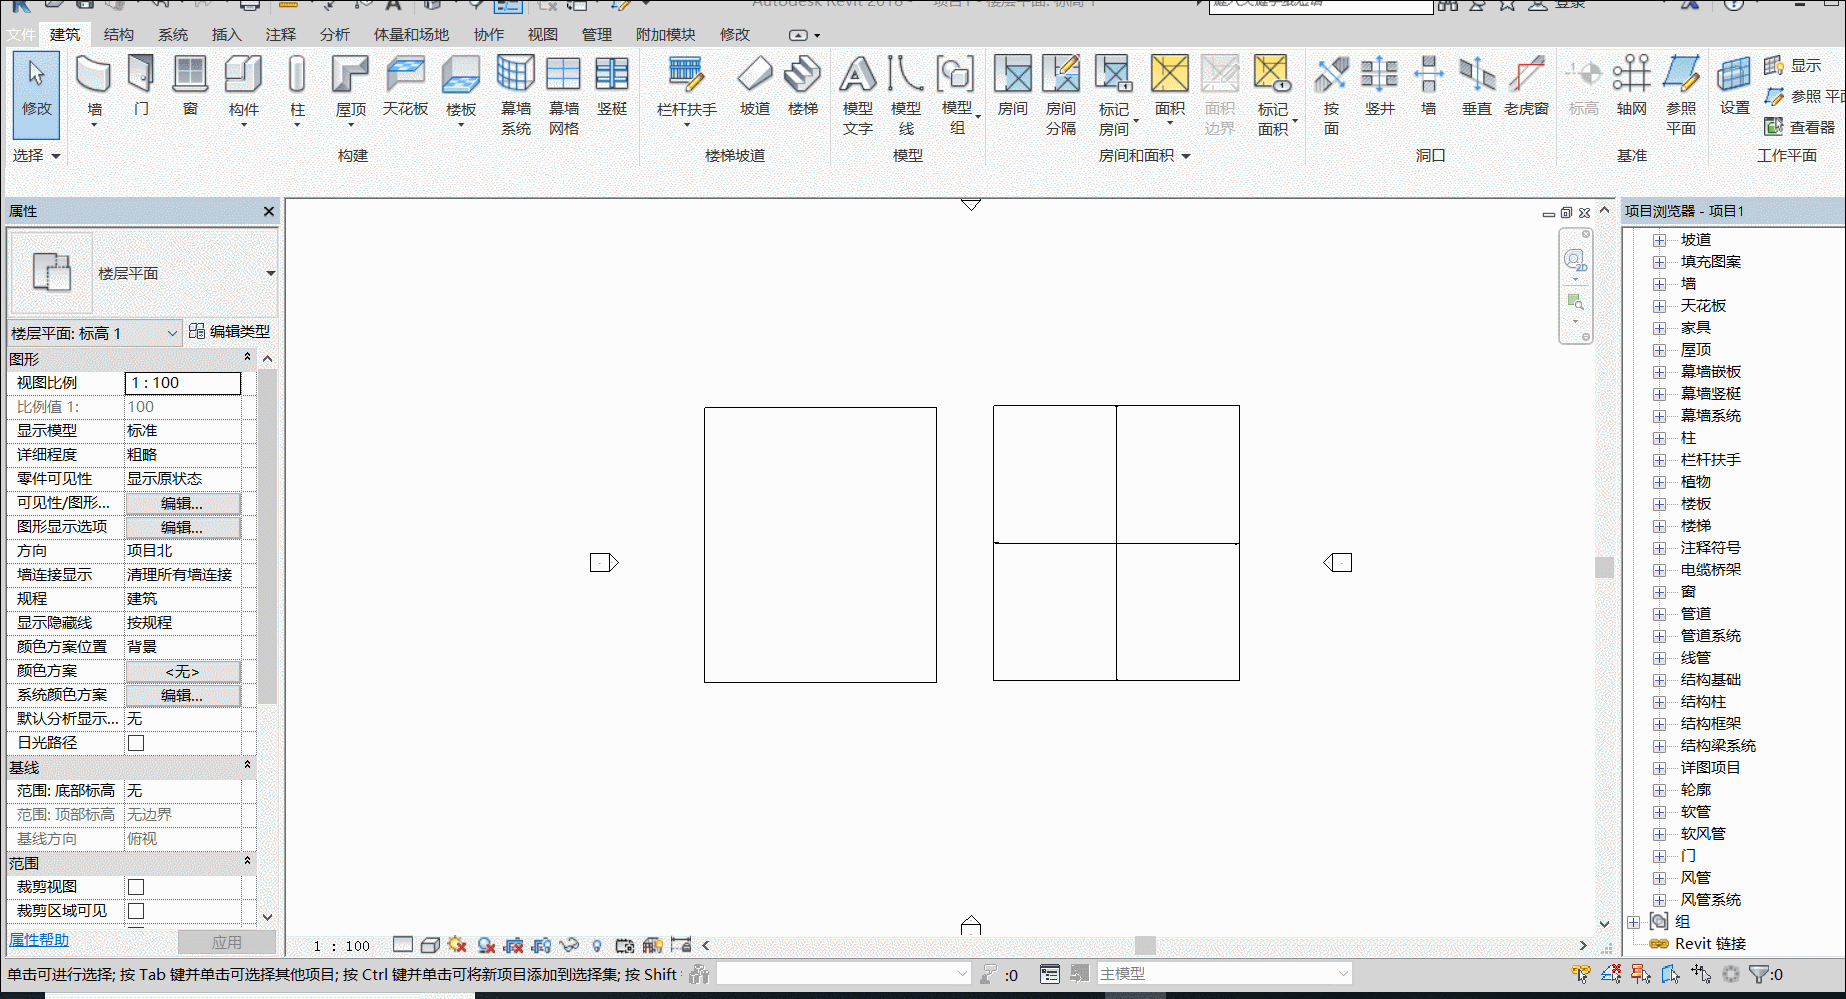Enable the 裁剪视图 checkbox

pos(136,887)
